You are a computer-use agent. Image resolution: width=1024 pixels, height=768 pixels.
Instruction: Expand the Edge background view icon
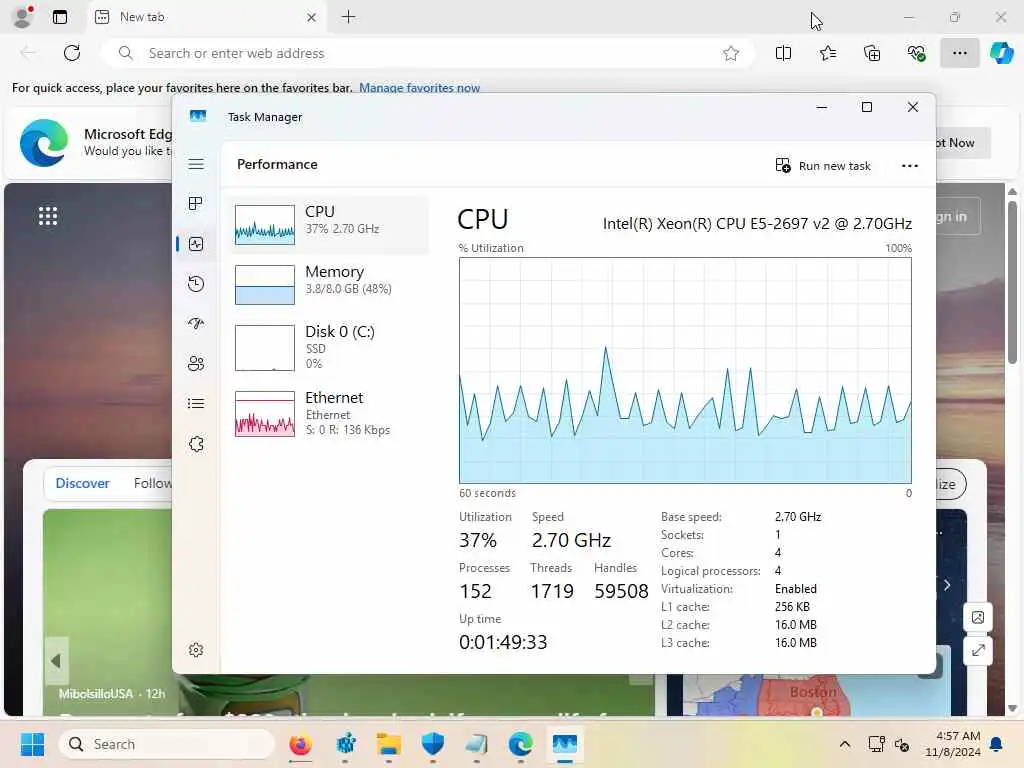(978, 650)
